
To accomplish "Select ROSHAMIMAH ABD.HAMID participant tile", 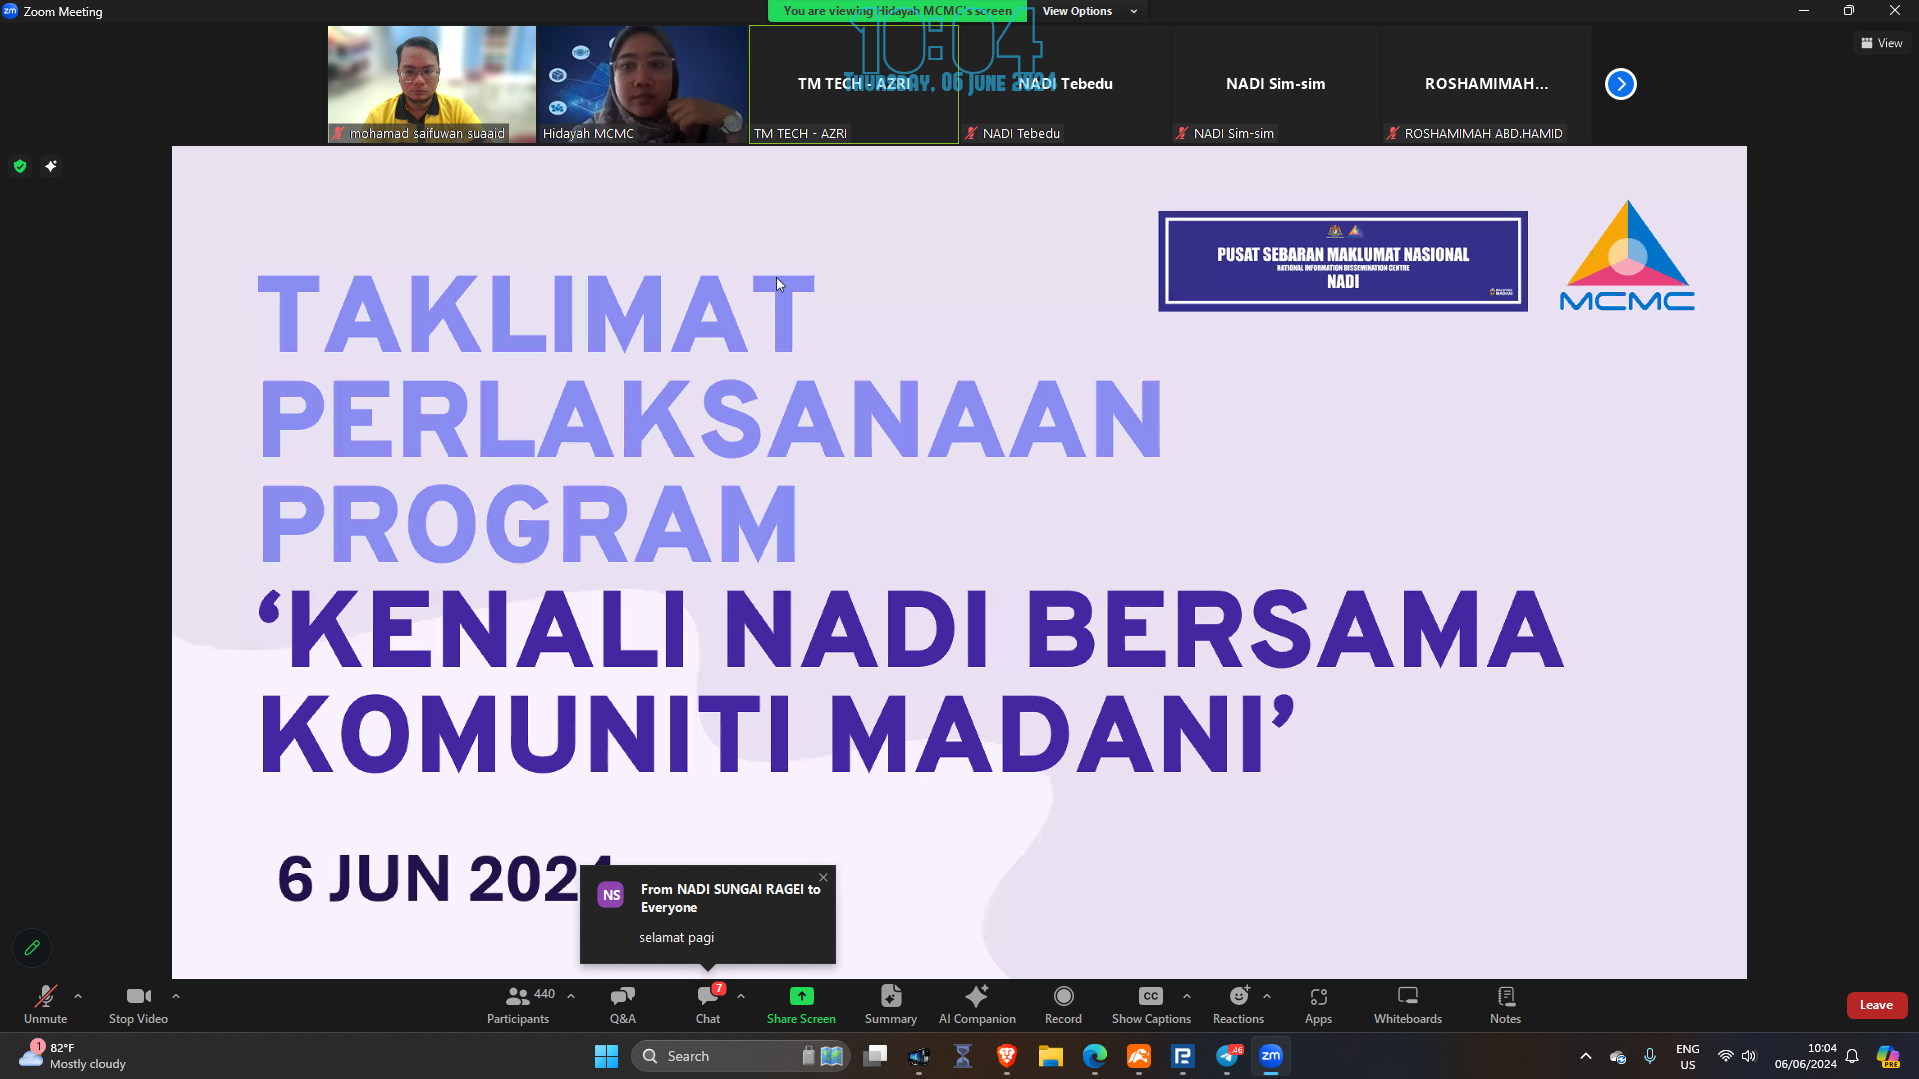I will pyautogui.click(x=1487, y=84).
